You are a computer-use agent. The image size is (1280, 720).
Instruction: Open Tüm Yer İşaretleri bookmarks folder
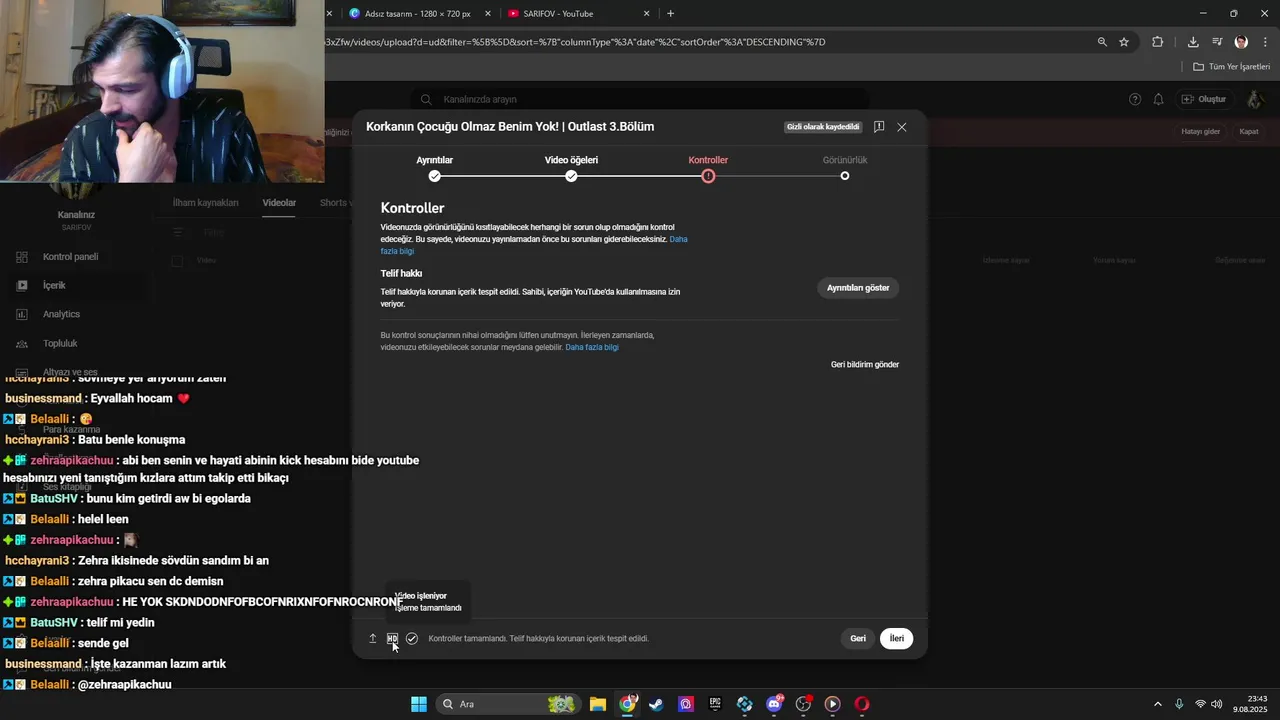[x=1232, y=67]
